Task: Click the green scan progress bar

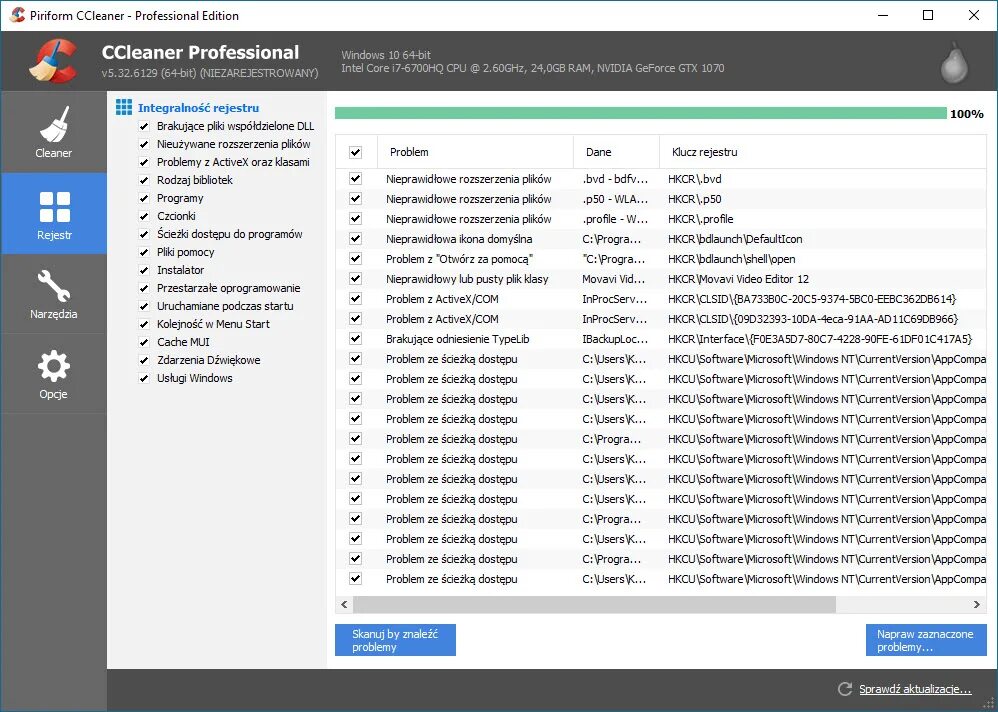Action: pos(641,113)
